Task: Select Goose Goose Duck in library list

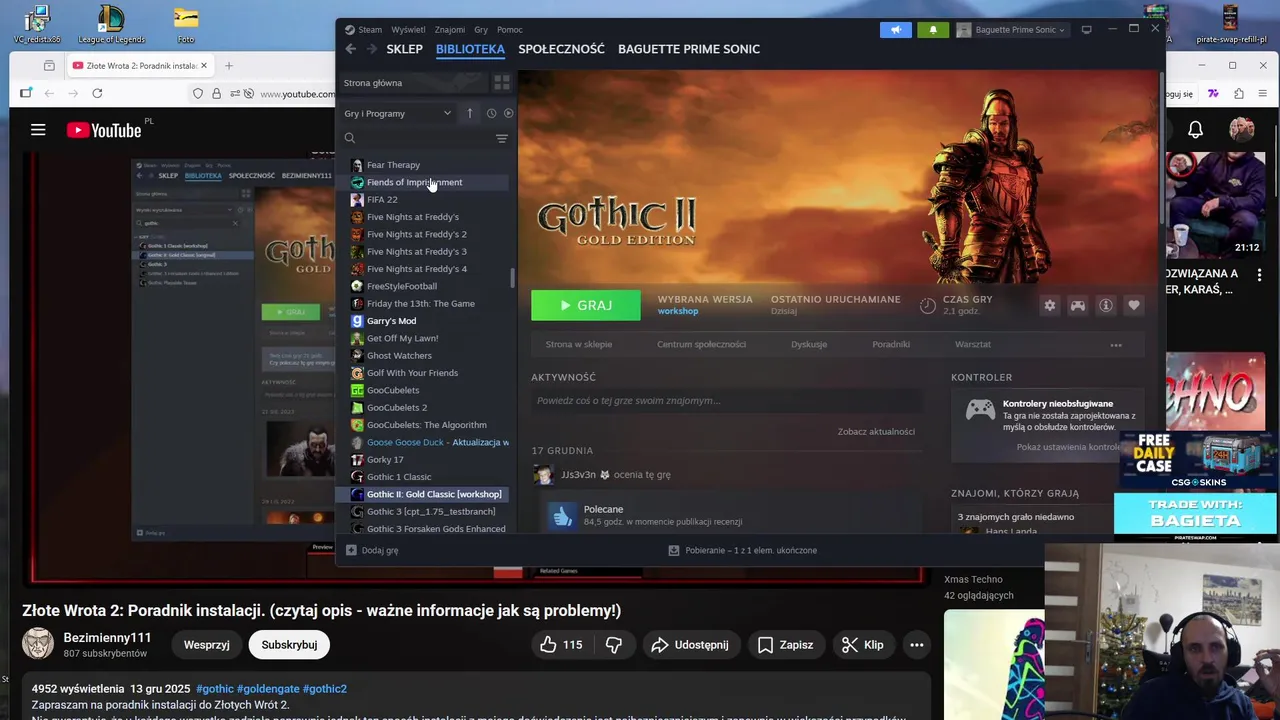Action: [x=428, y=442]
